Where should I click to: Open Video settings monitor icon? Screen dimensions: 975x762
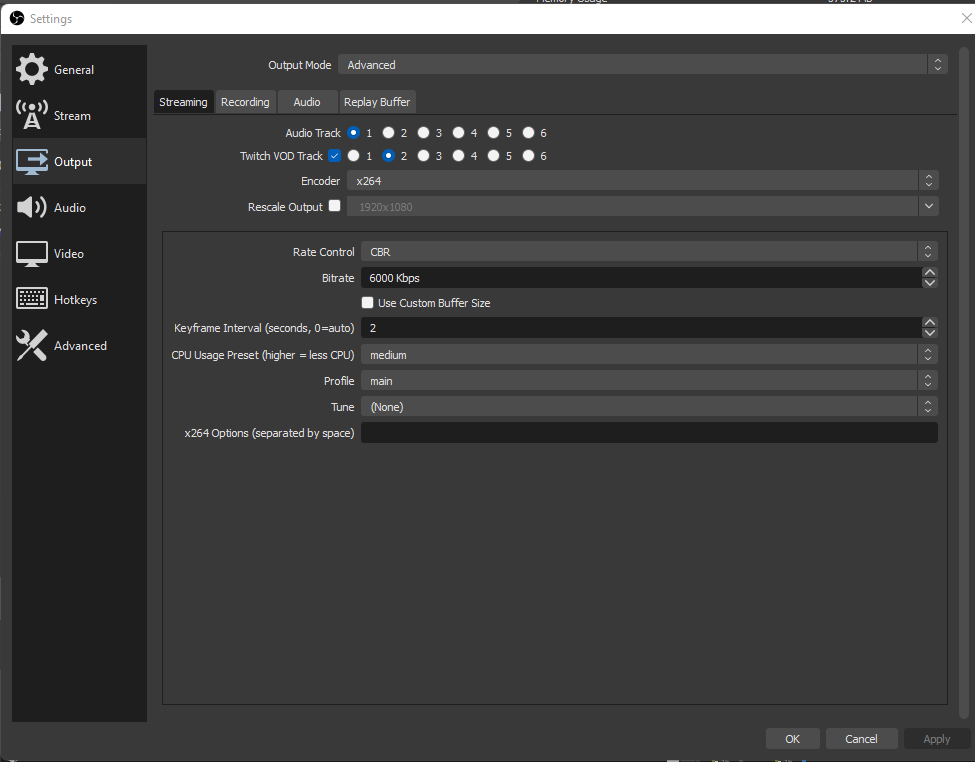point(32,253)
